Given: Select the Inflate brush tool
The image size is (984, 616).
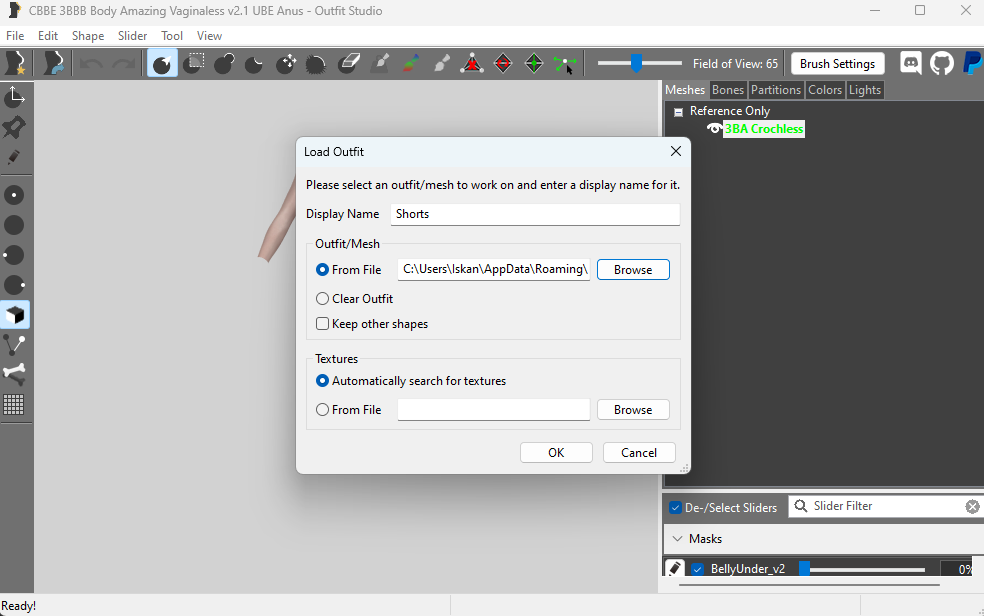Looking at the screenshot, I should point(224,63).
